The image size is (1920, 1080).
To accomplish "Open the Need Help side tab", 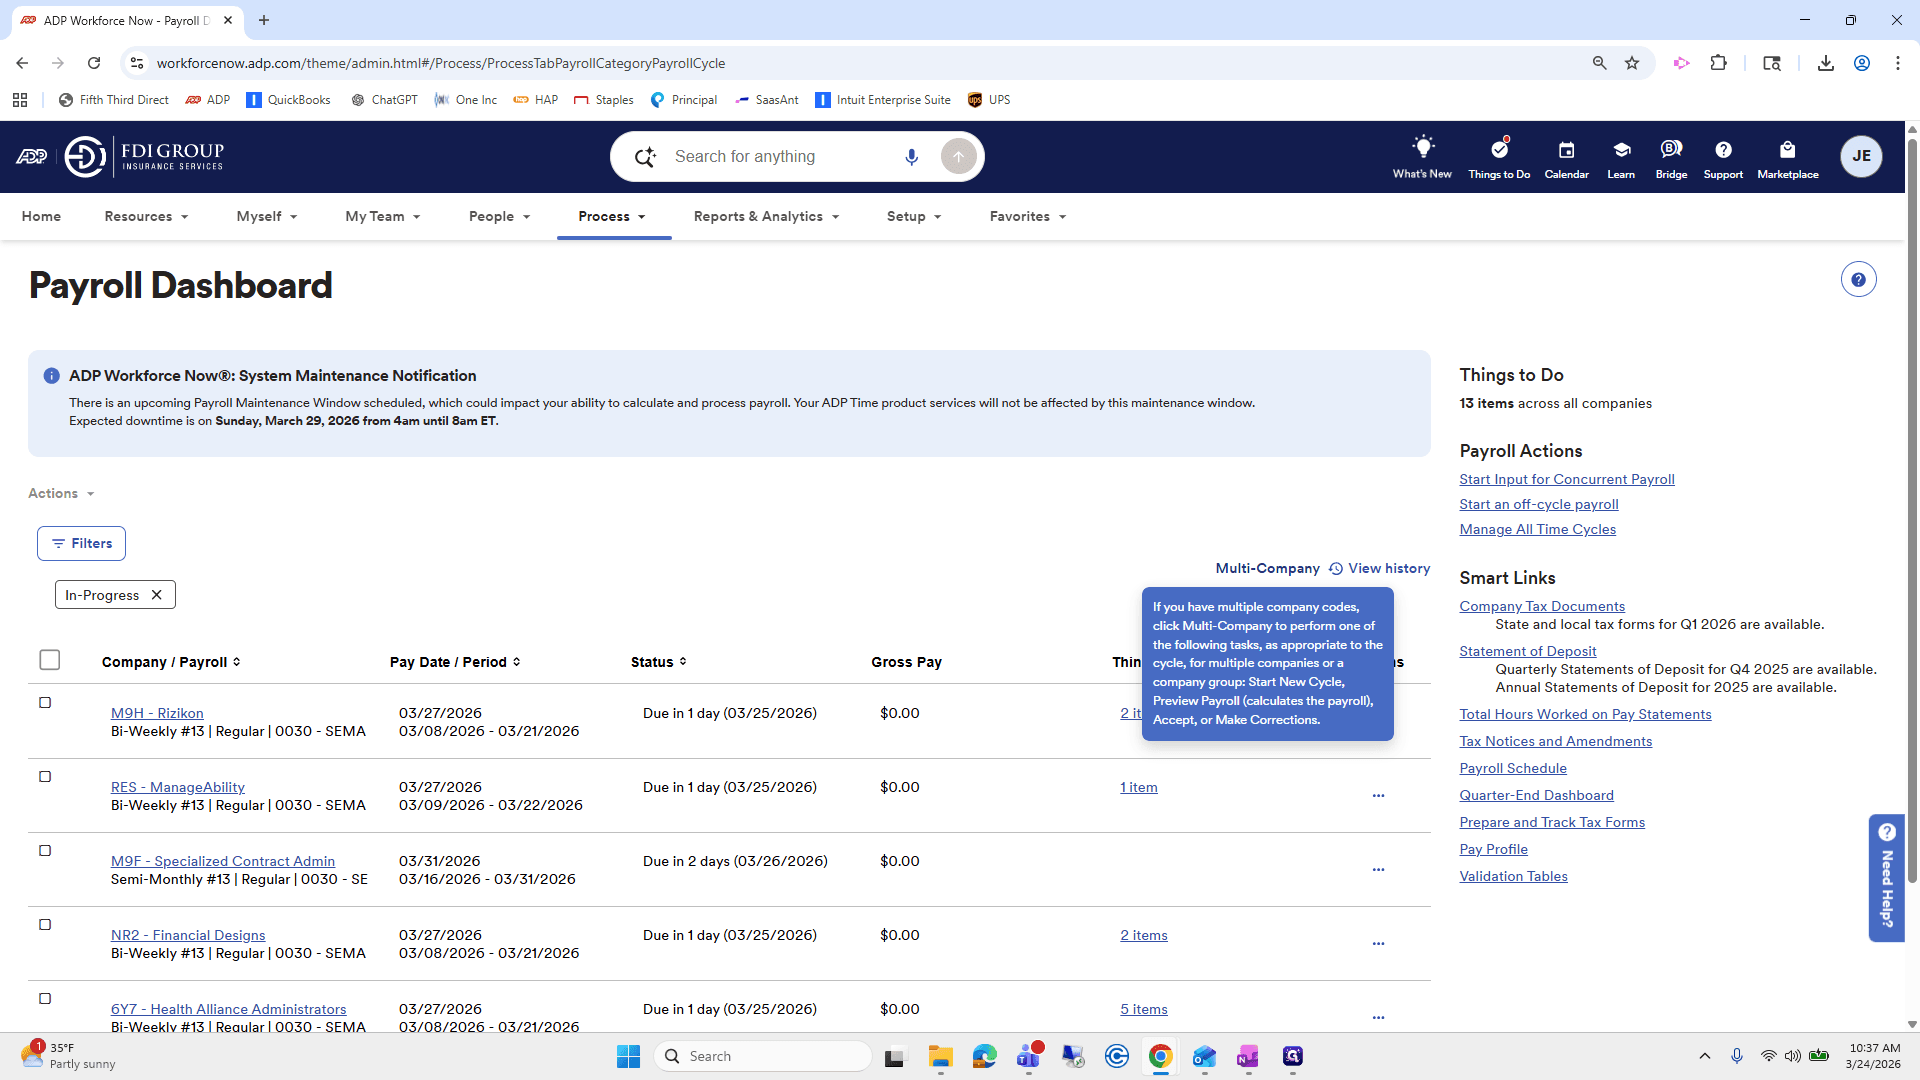I will (1886, 877).
